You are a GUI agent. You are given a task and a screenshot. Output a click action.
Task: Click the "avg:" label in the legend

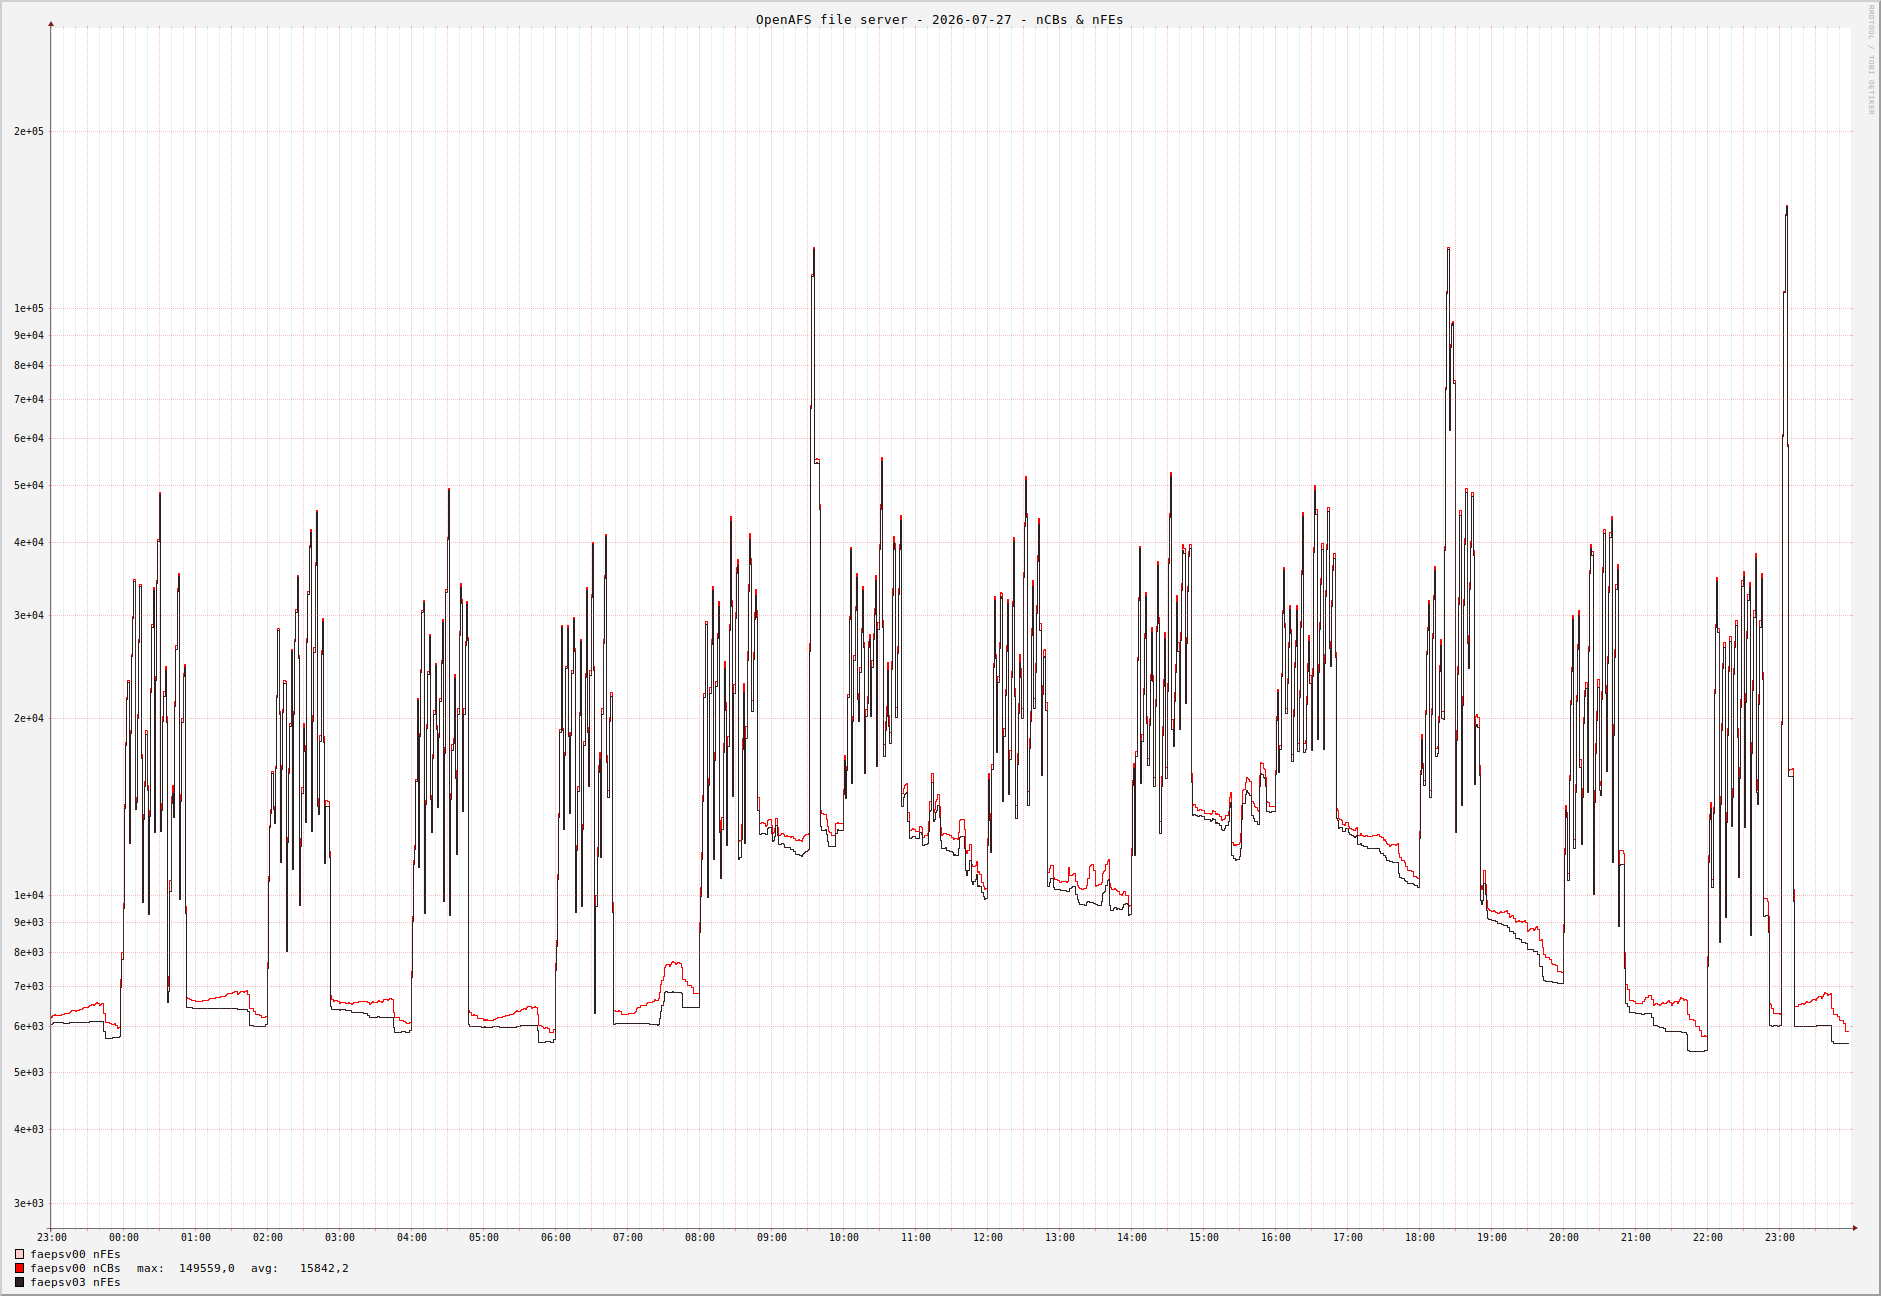point(264,1268)
